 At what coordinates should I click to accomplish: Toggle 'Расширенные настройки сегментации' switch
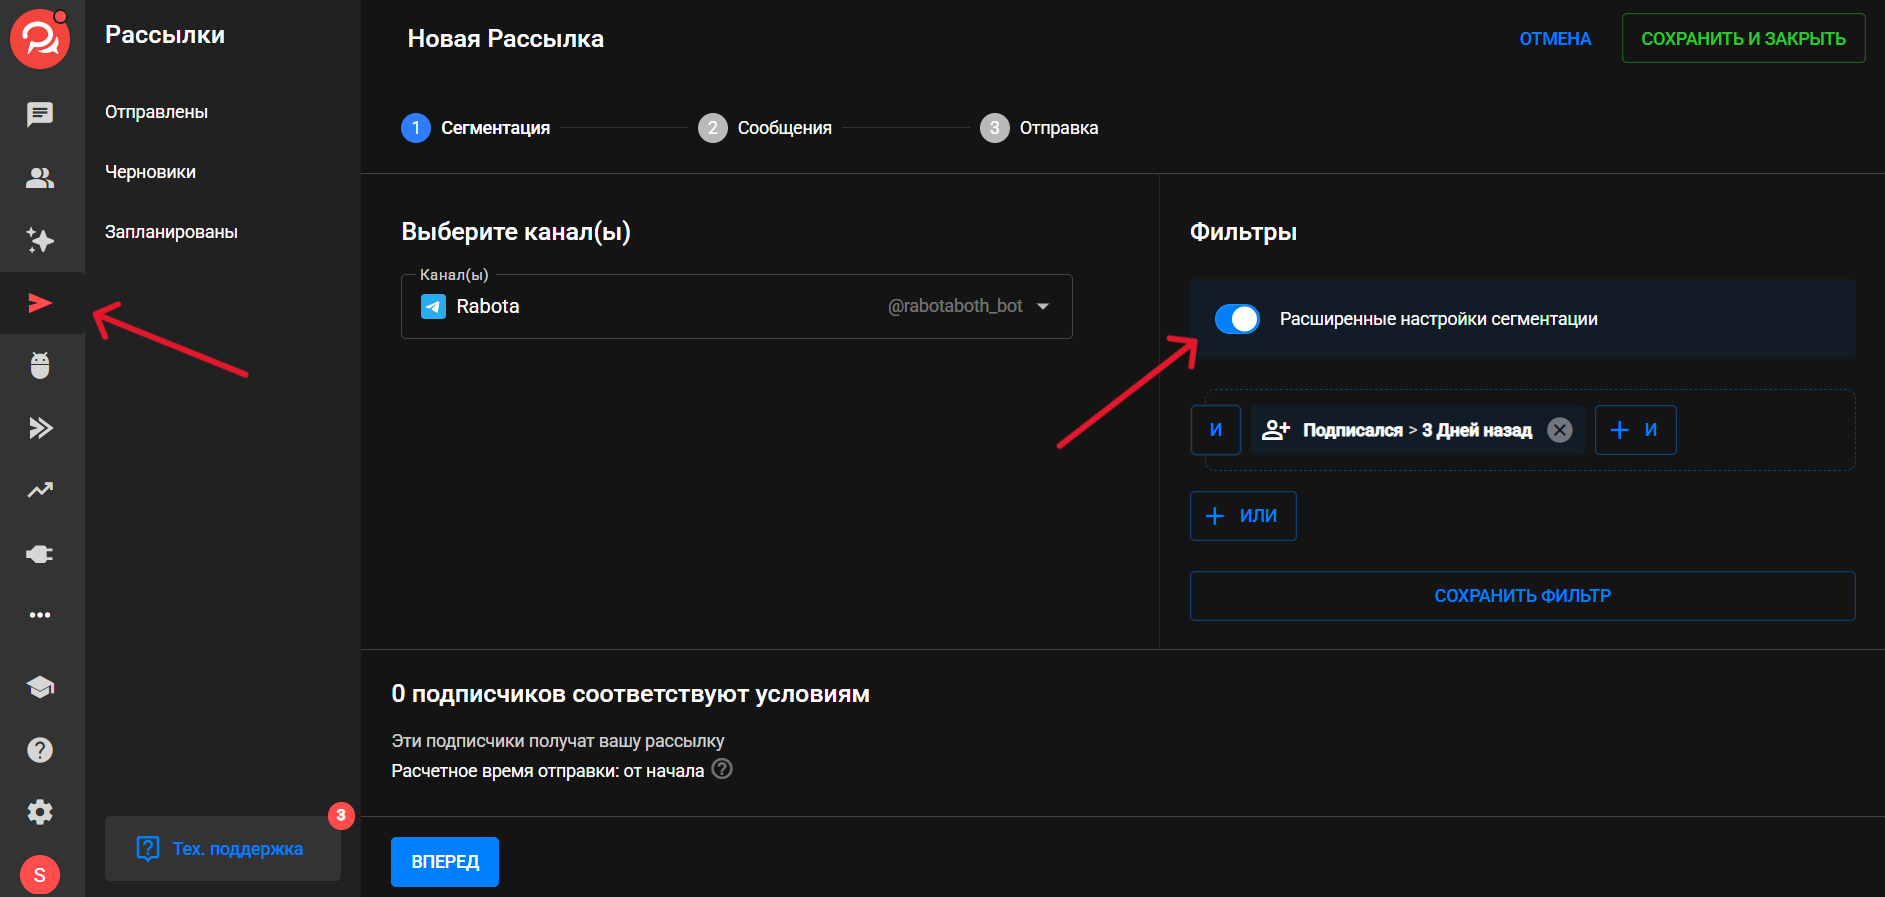point(1237,319)
